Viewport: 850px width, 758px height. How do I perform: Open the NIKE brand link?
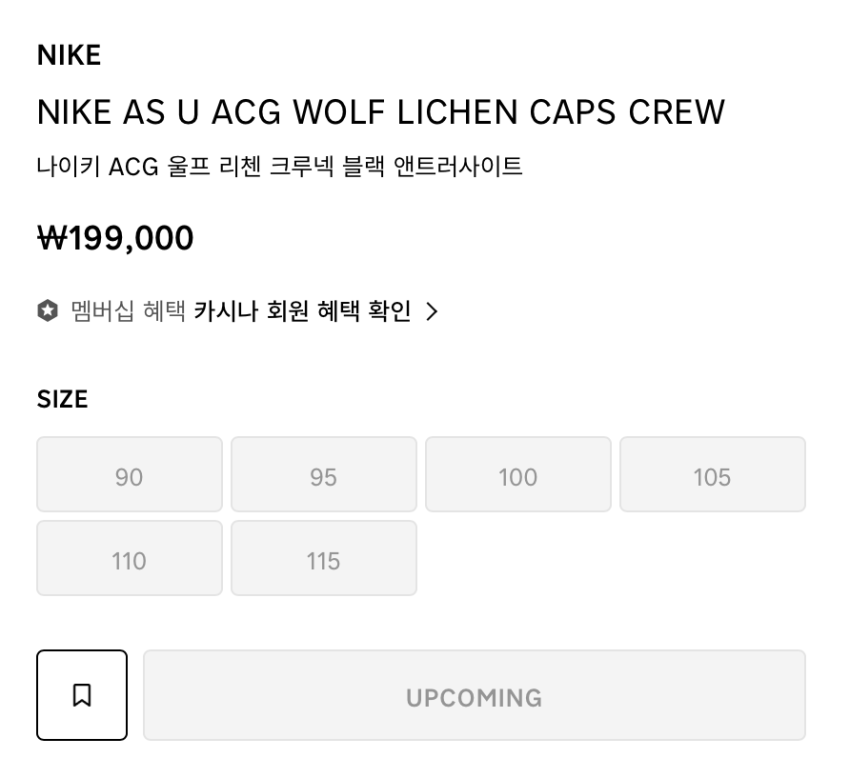point(69,57)
